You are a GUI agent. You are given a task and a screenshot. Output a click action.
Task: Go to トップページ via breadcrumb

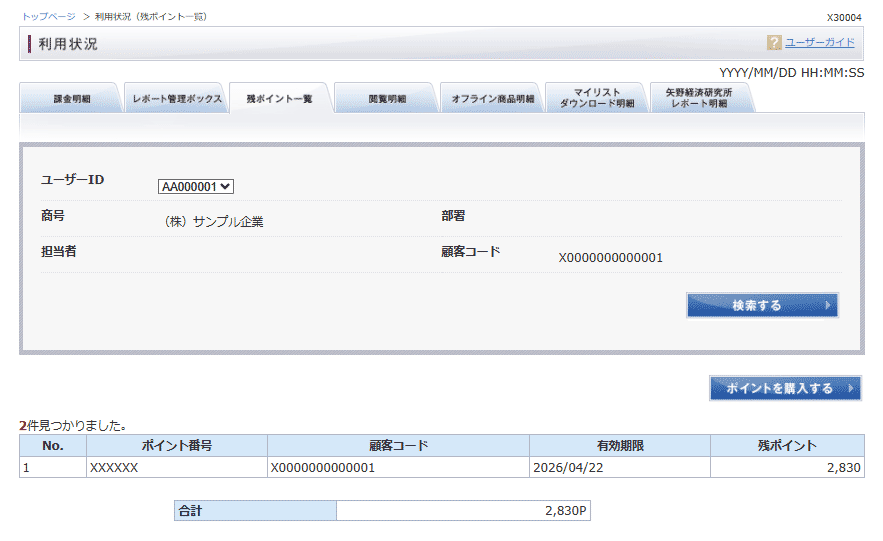click(47, 17)
